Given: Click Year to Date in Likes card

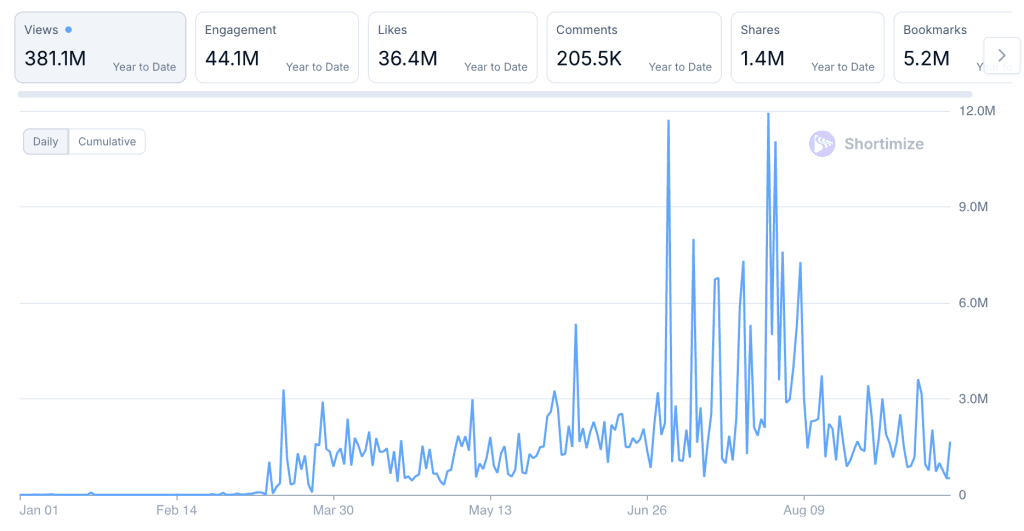Looking at the screenshot, I should tap(495, 67).
